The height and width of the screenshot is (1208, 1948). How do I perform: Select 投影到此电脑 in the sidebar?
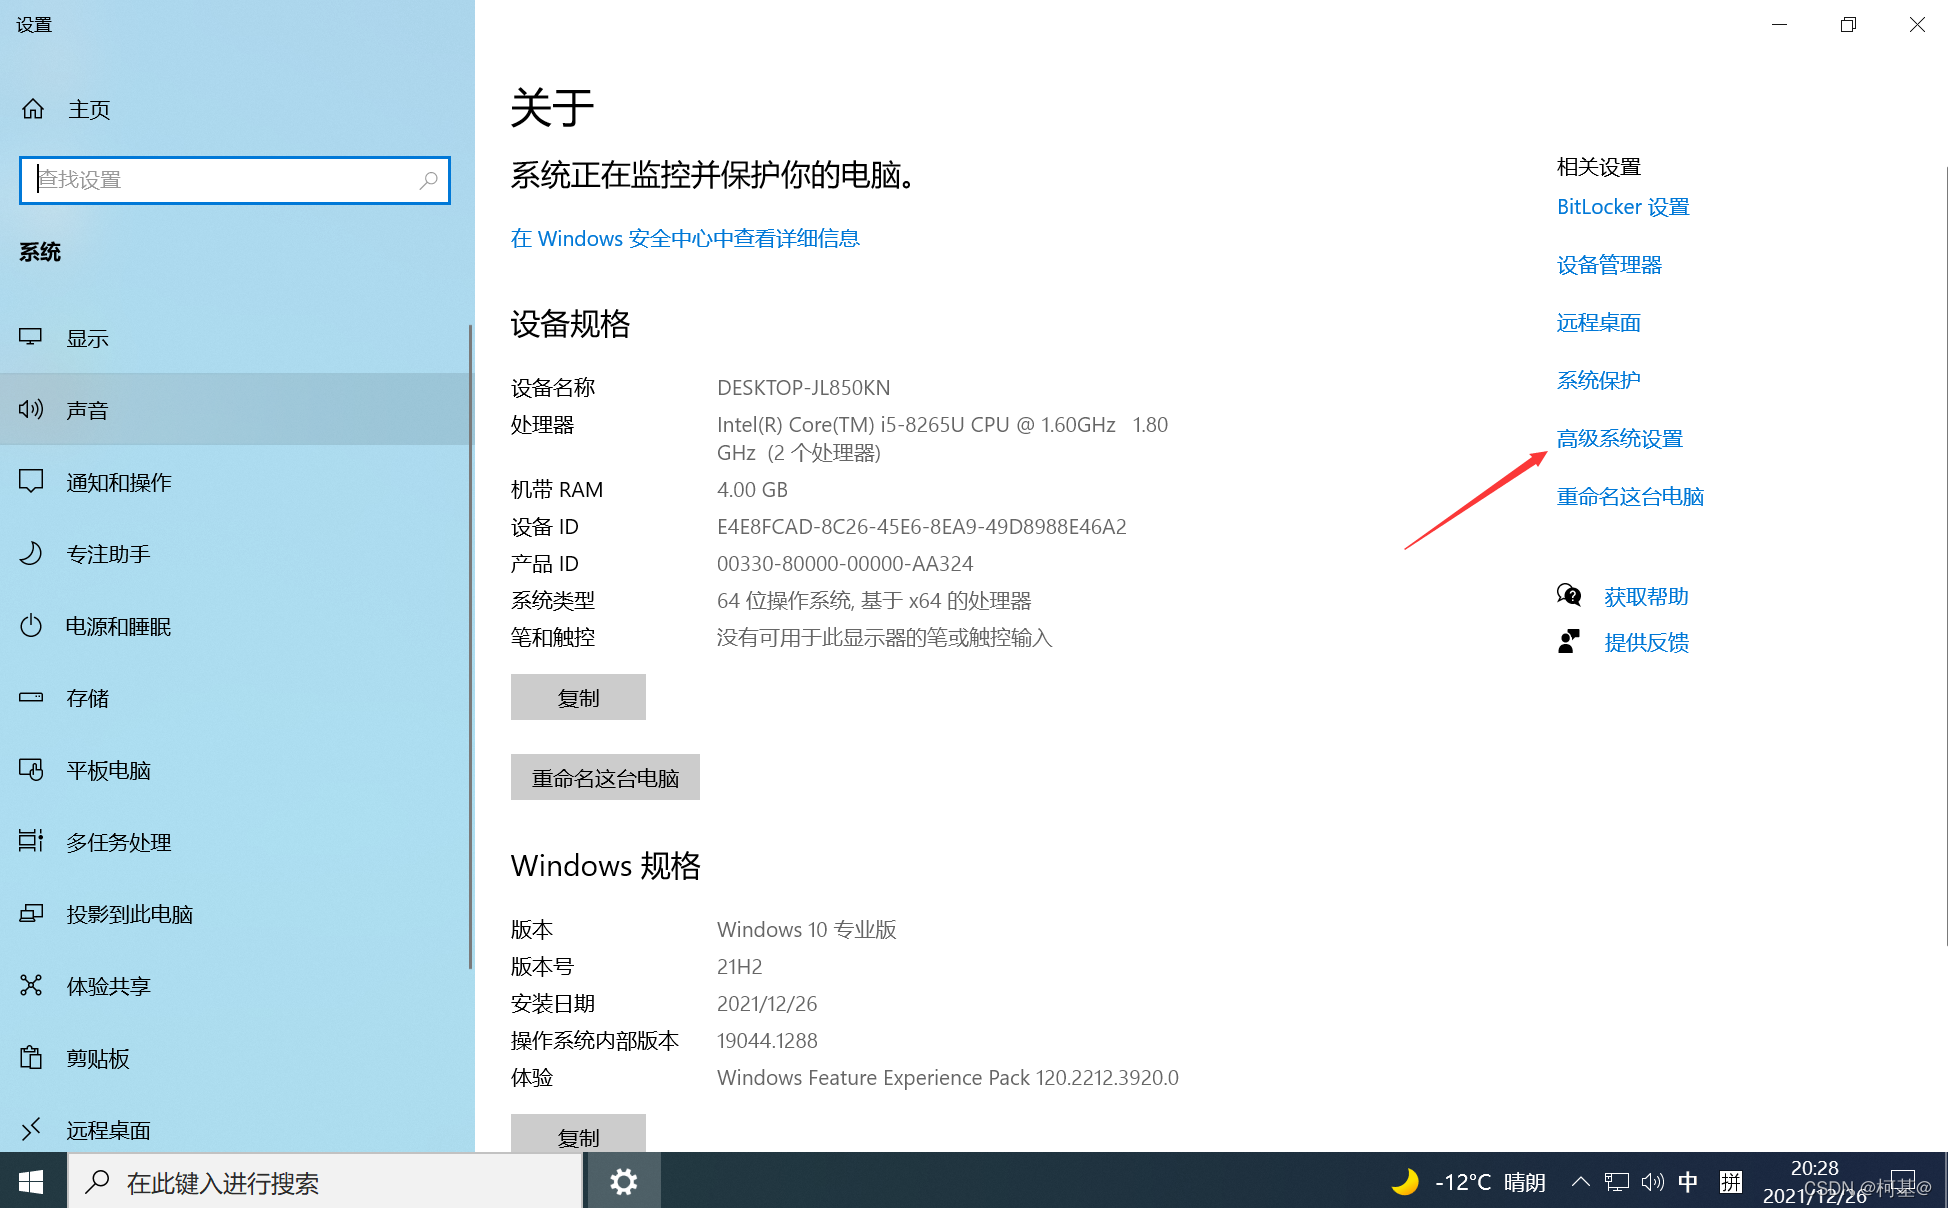tap(234, 914)
